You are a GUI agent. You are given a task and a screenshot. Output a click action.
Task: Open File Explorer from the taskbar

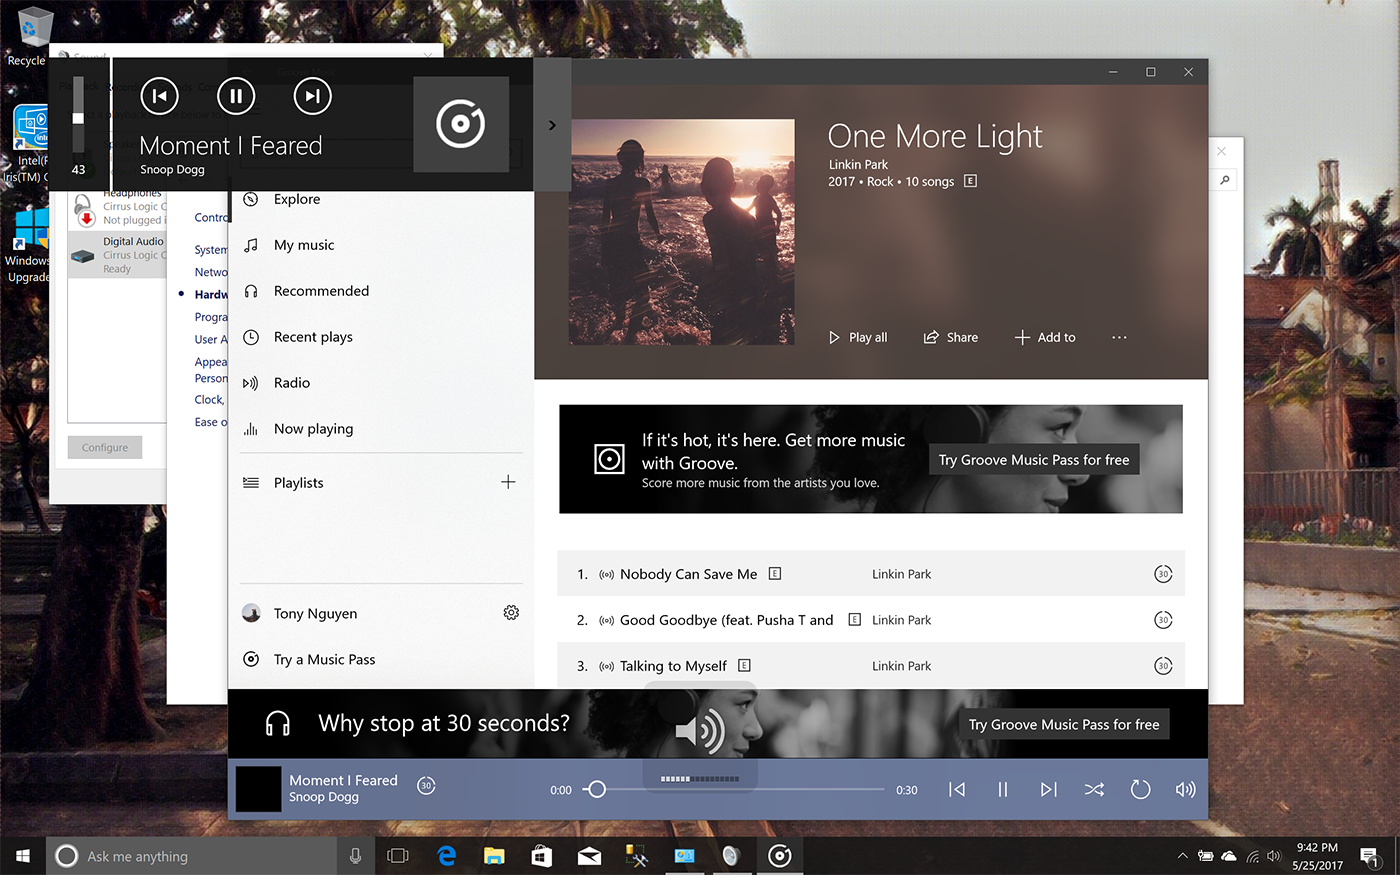pos(494,856)
